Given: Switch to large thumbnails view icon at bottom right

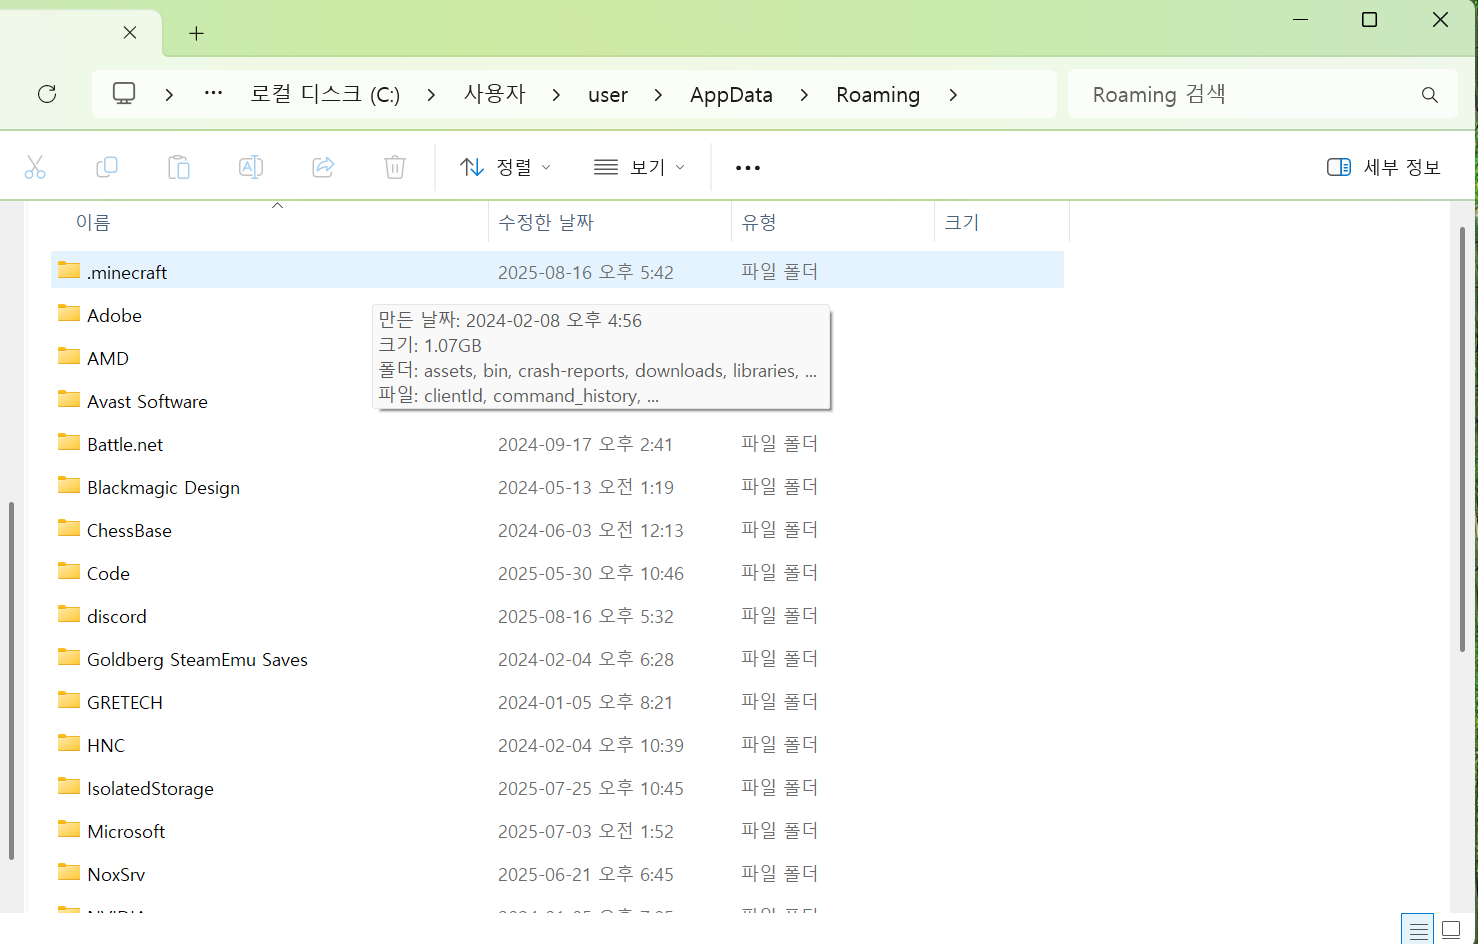Looking at the screenshot, I should [x=1452, y=930].
